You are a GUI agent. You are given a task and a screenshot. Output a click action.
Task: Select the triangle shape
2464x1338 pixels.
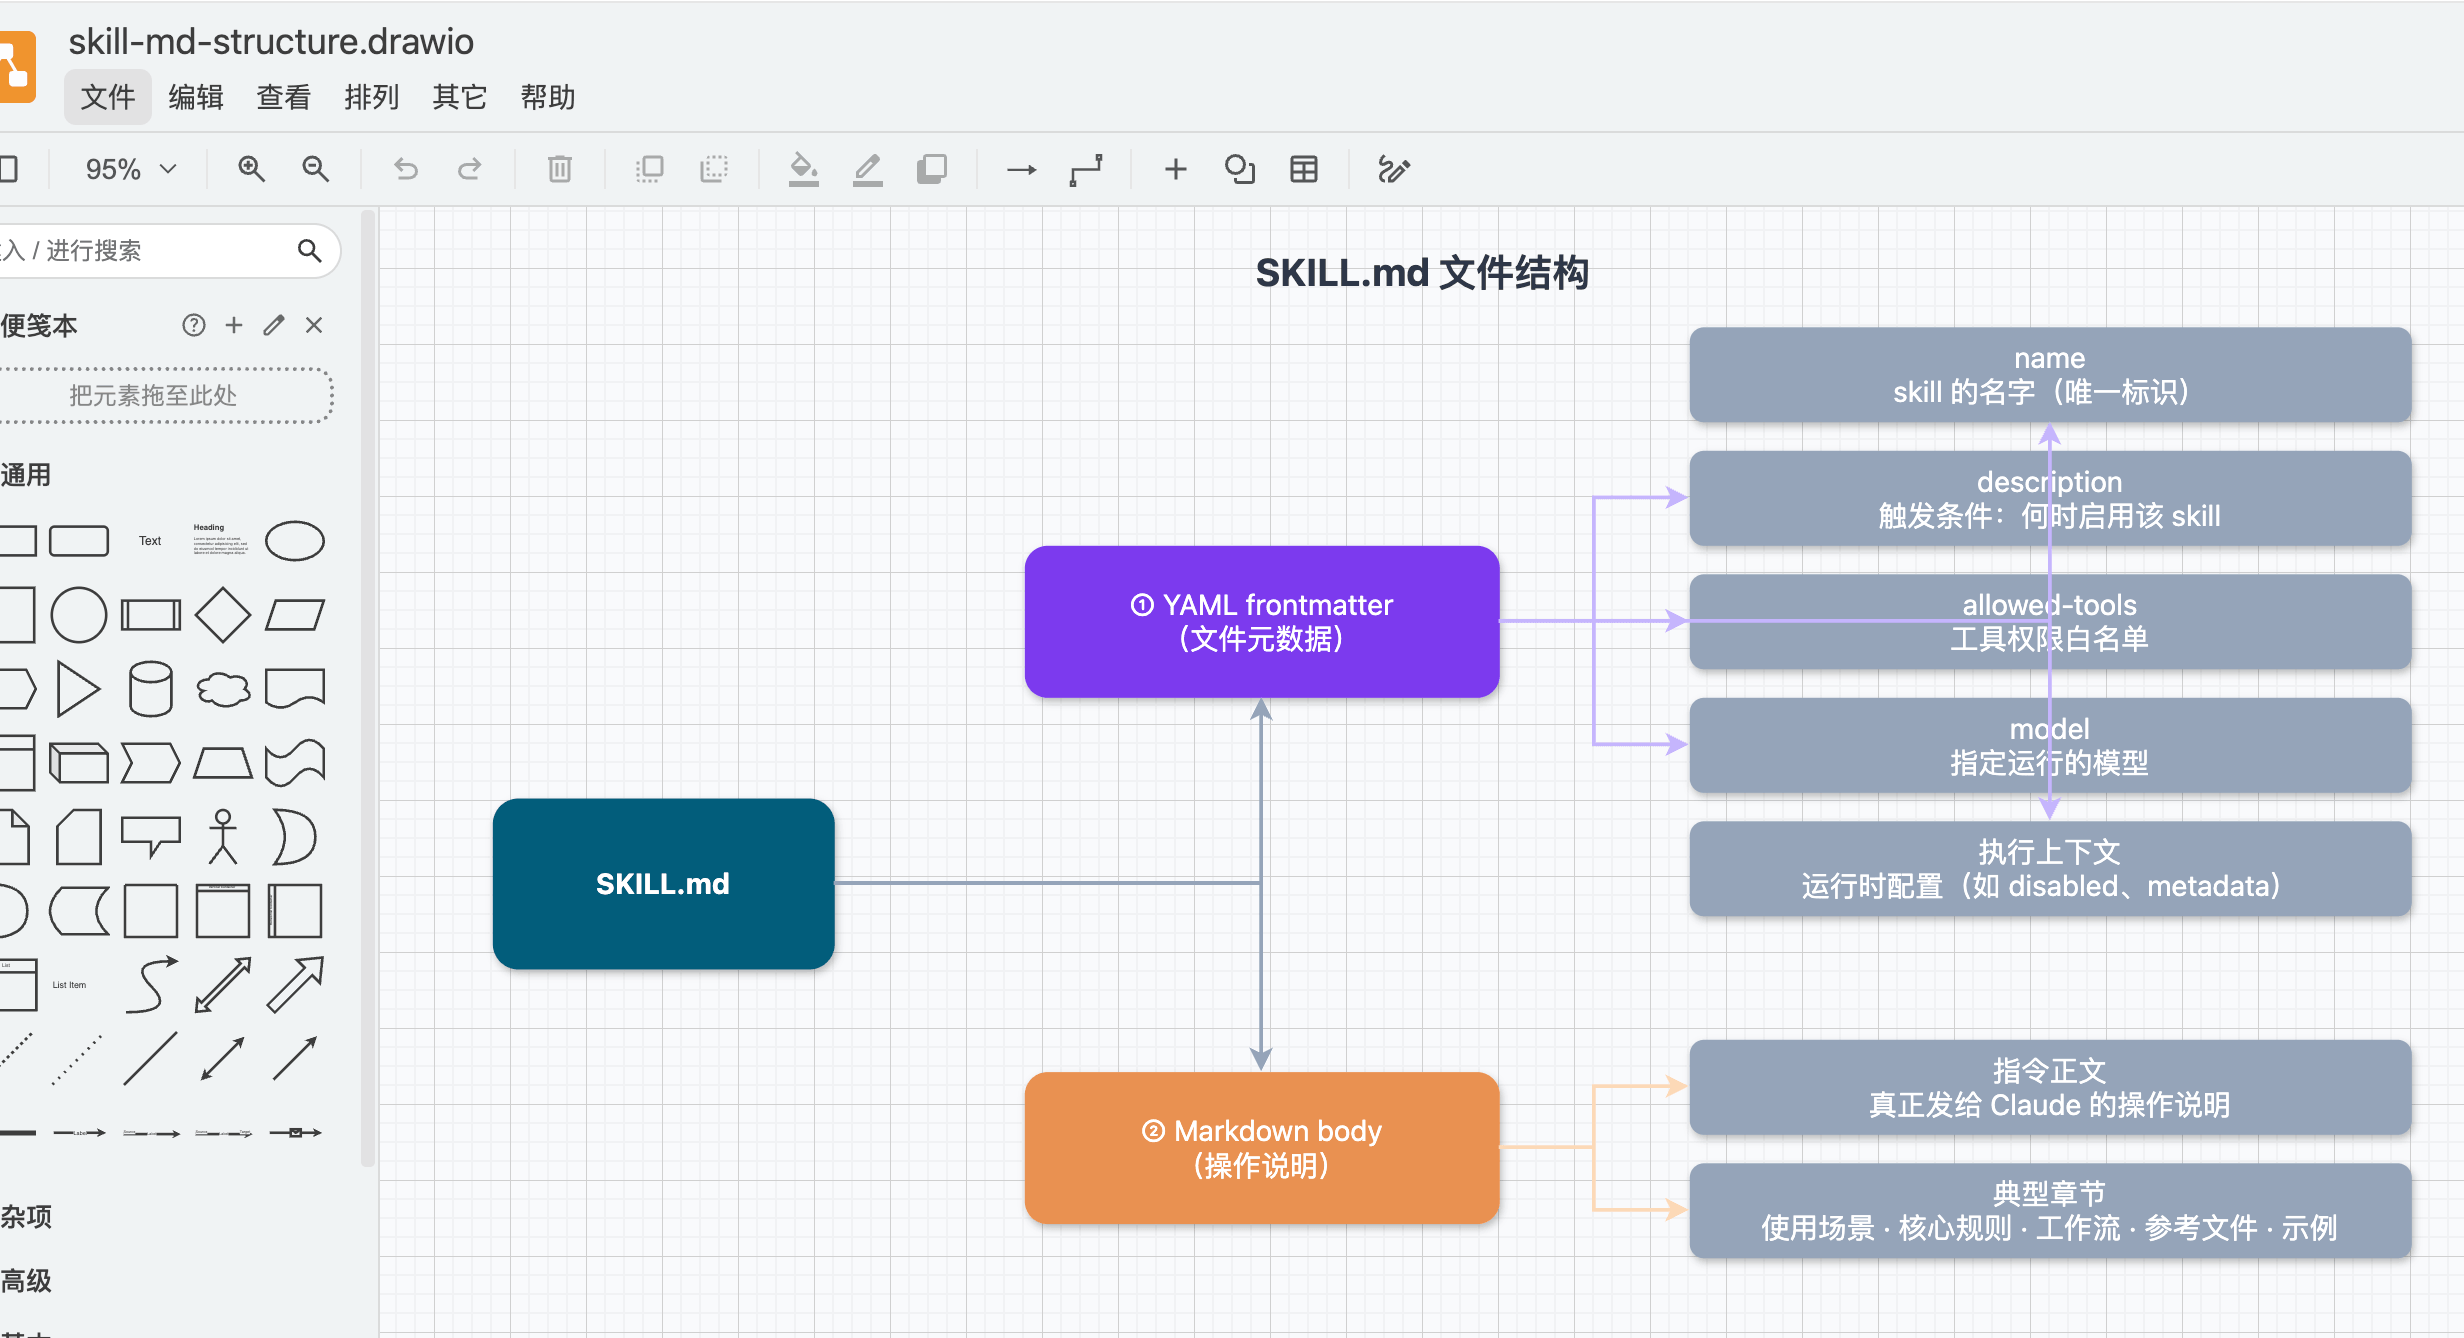tap(78, 689)
